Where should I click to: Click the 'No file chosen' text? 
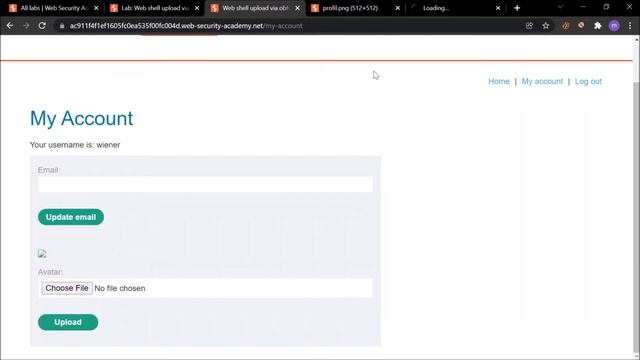tap(120, 288)
